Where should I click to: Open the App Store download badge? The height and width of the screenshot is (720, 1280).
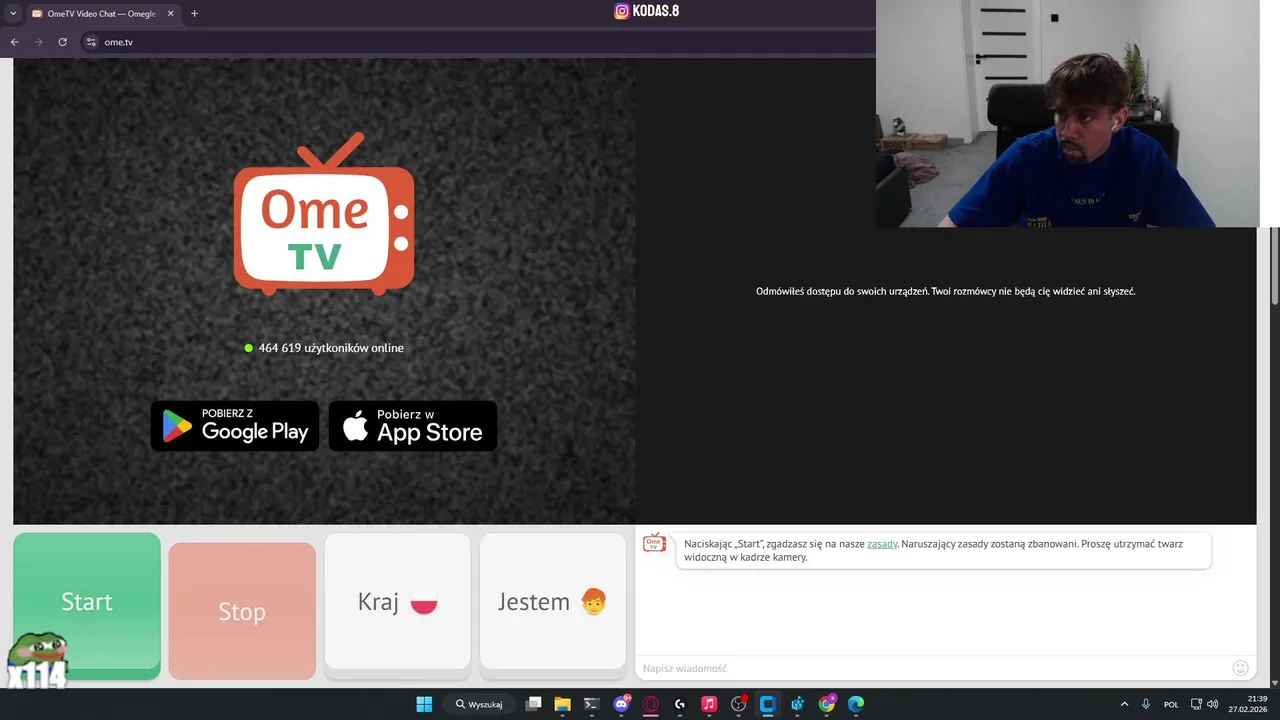pos(413,426)
